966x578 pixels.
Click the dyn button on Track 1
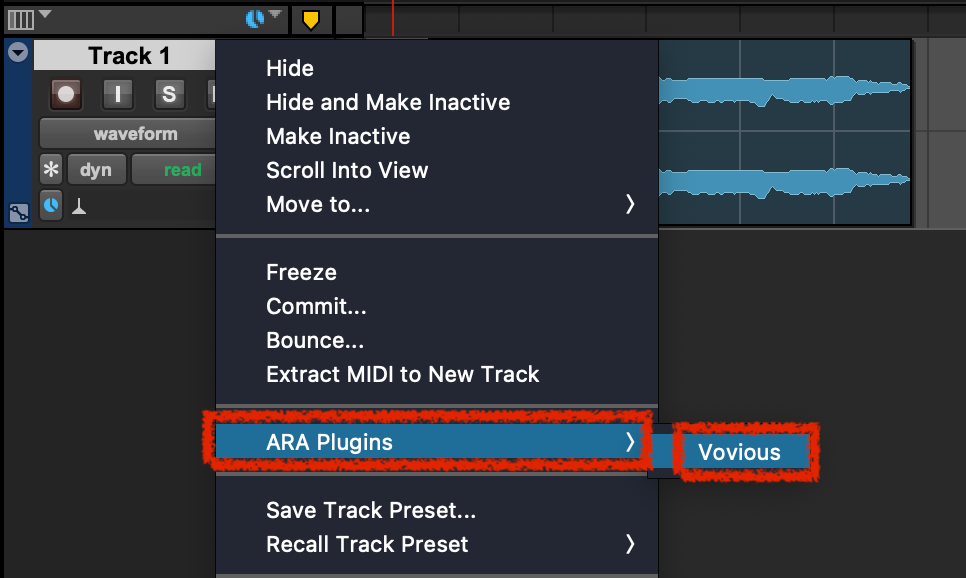[x=96, y=170]
